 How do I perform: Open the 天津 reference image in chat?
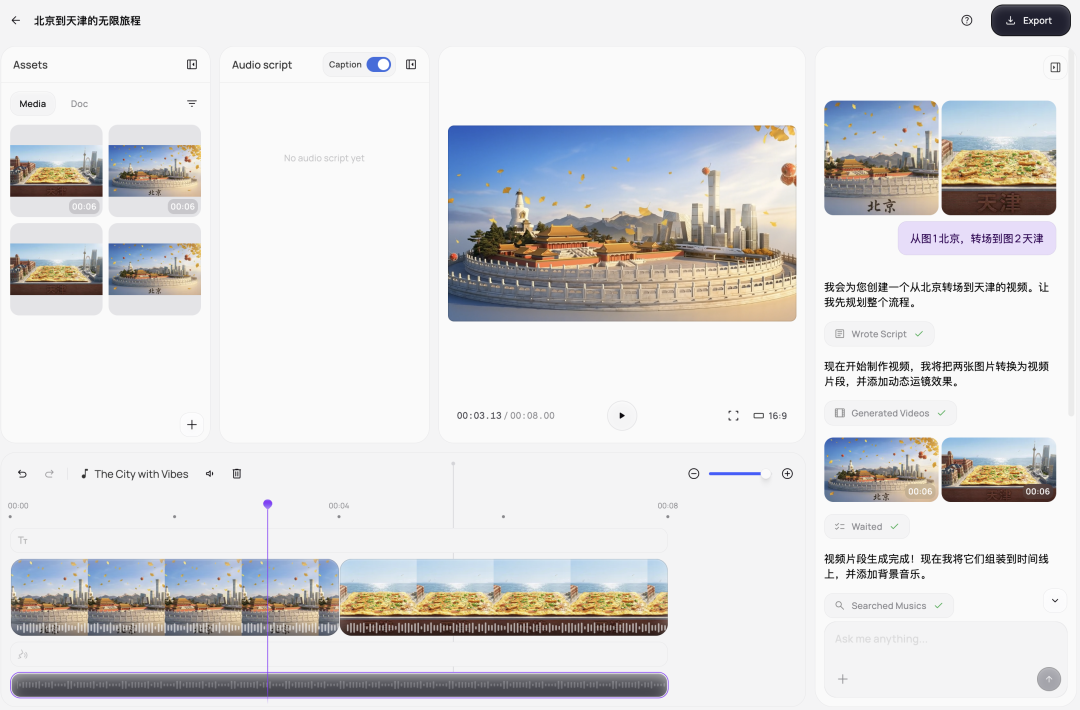[x=999, y=158]
